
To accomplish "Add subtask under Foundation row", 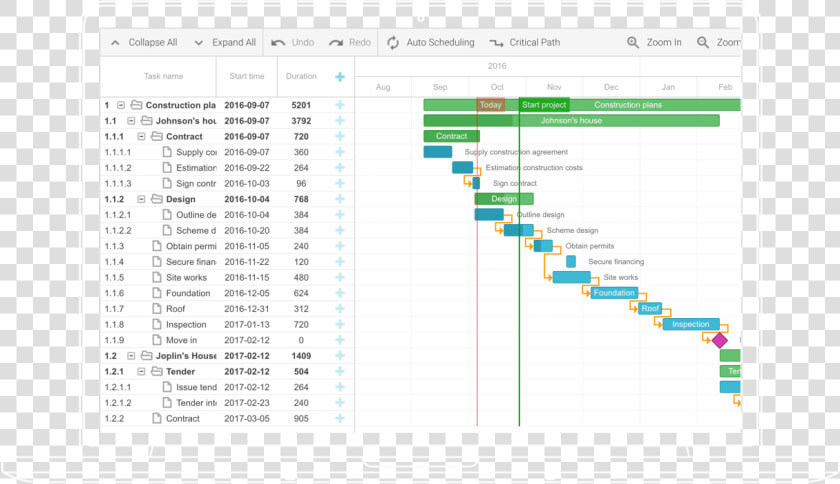I will click(340, 293).
